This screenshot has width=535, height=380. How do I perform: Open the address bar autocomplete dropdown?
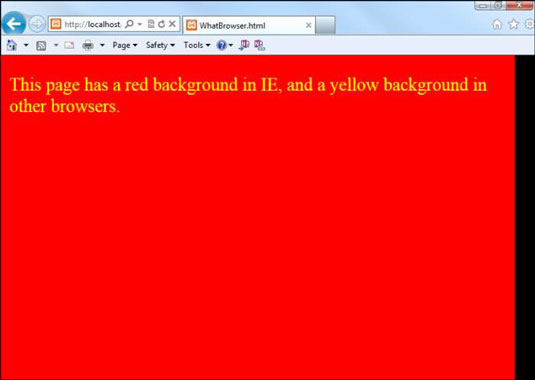(x=140, y=24)
